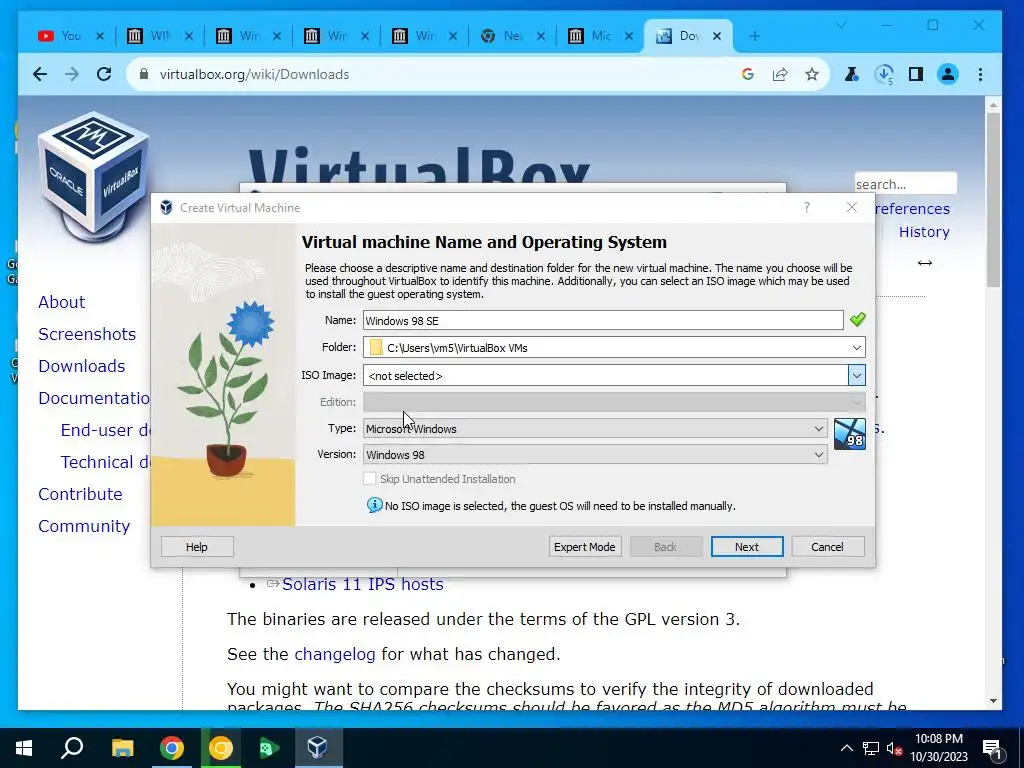Click the Name input field
Image resolution: width=1024 pixels, height=768 pixels.
(603, 320)
